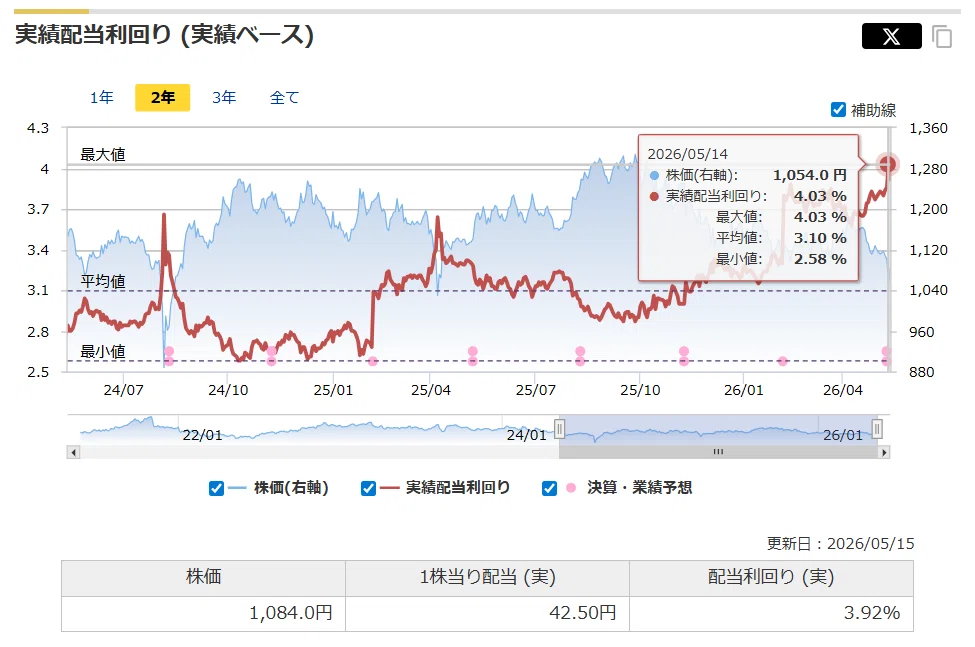Click the 更新日:2026/05/15 text
The image size is (975, 647).
[x=840, y=544]
